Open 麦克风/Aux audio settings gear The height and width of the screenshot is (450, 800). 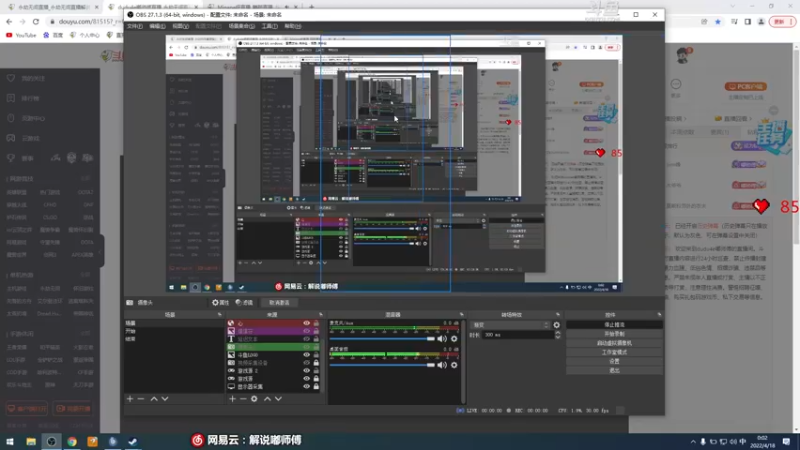tap(454, 339)
